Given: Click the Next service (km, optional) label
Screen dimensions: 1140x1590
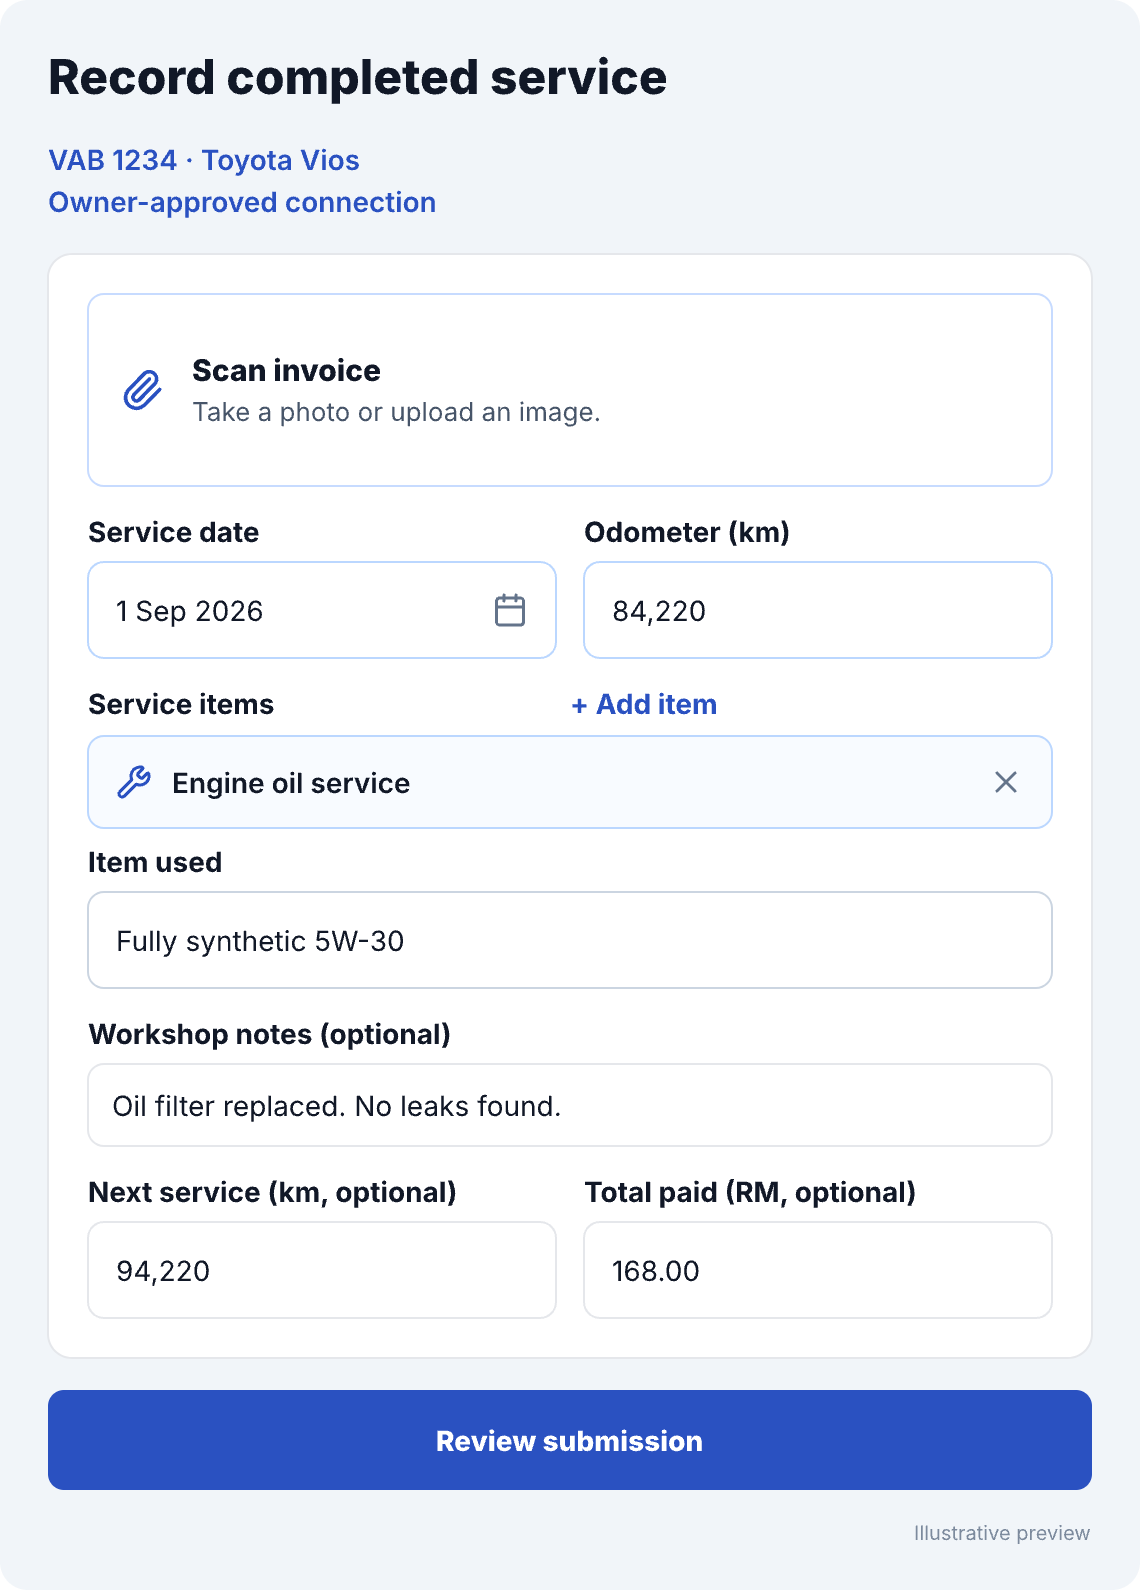Looking at the screenshot, I should pyautogui.click(x=272, y=1192).
